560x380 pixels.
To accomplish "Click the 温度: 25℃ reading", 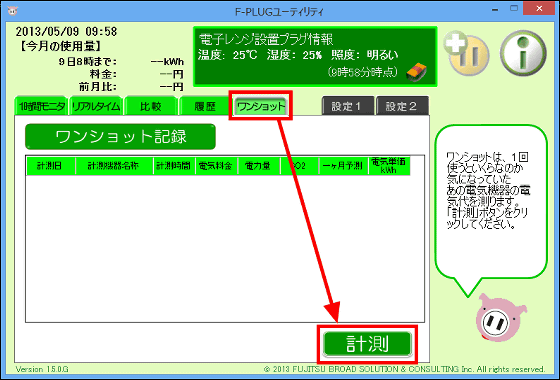I will coord(228,55).
